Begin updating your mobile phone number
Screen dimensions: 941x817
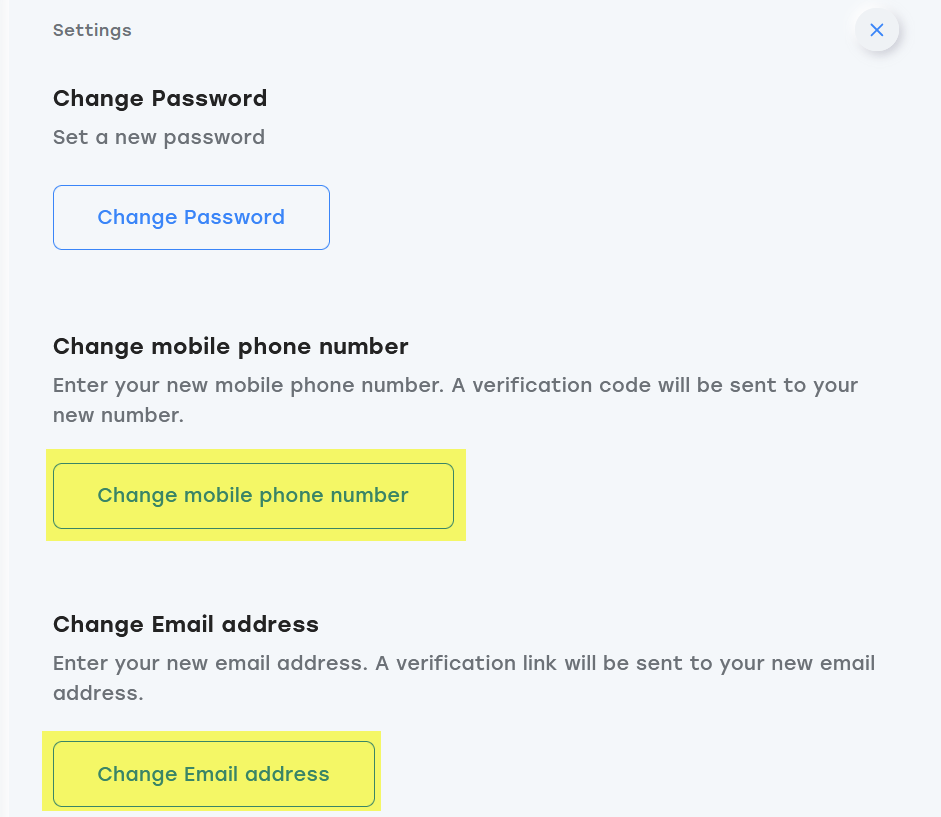(x=253, y=496)
